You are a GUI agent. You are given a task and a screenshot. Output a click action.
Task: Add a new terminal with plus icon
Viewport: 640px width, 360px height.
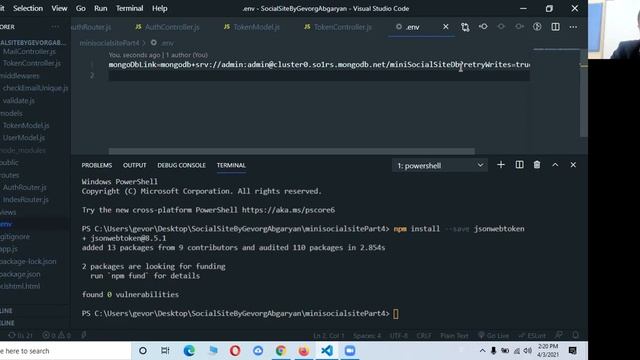tap(501, 165)
